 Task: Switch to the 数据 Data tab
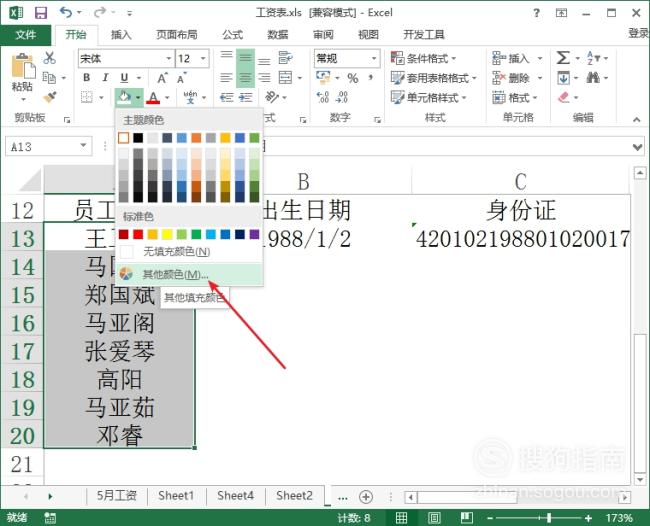click(x=278, y=35)
